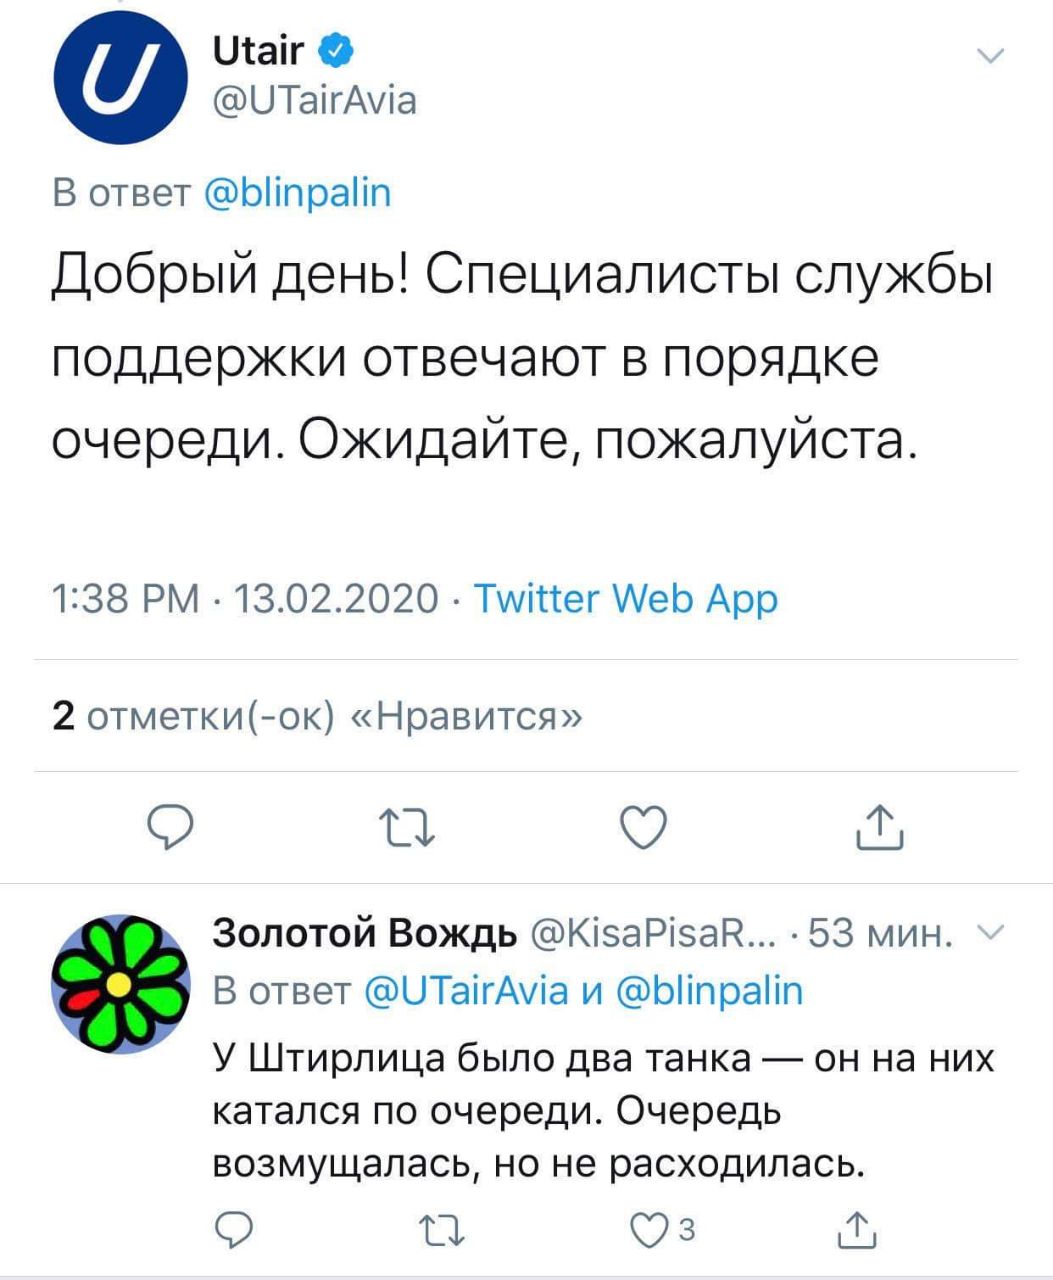
Task: Retweet Золотой Вождь's reply
Action: [441, 1230]
